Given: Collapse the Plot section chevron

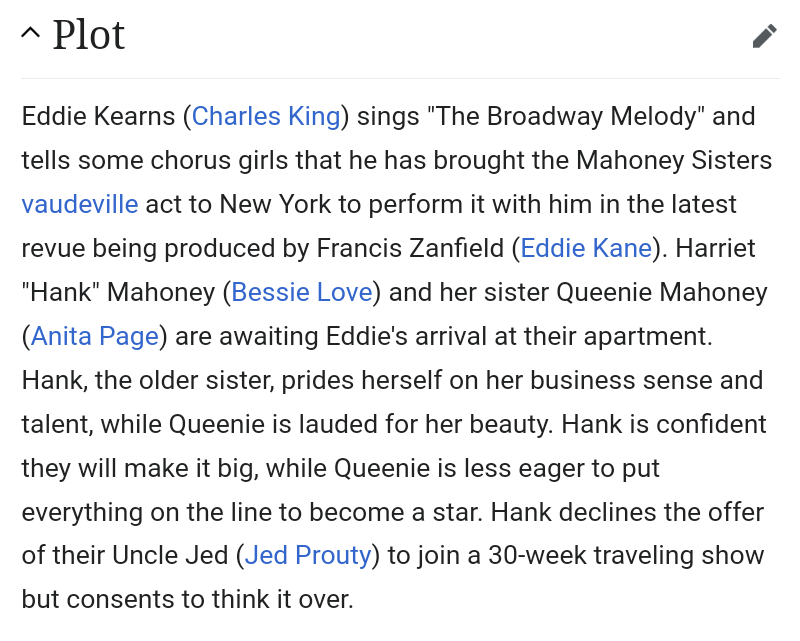Looking at the screenshot, I should click(x=31, y=35).
